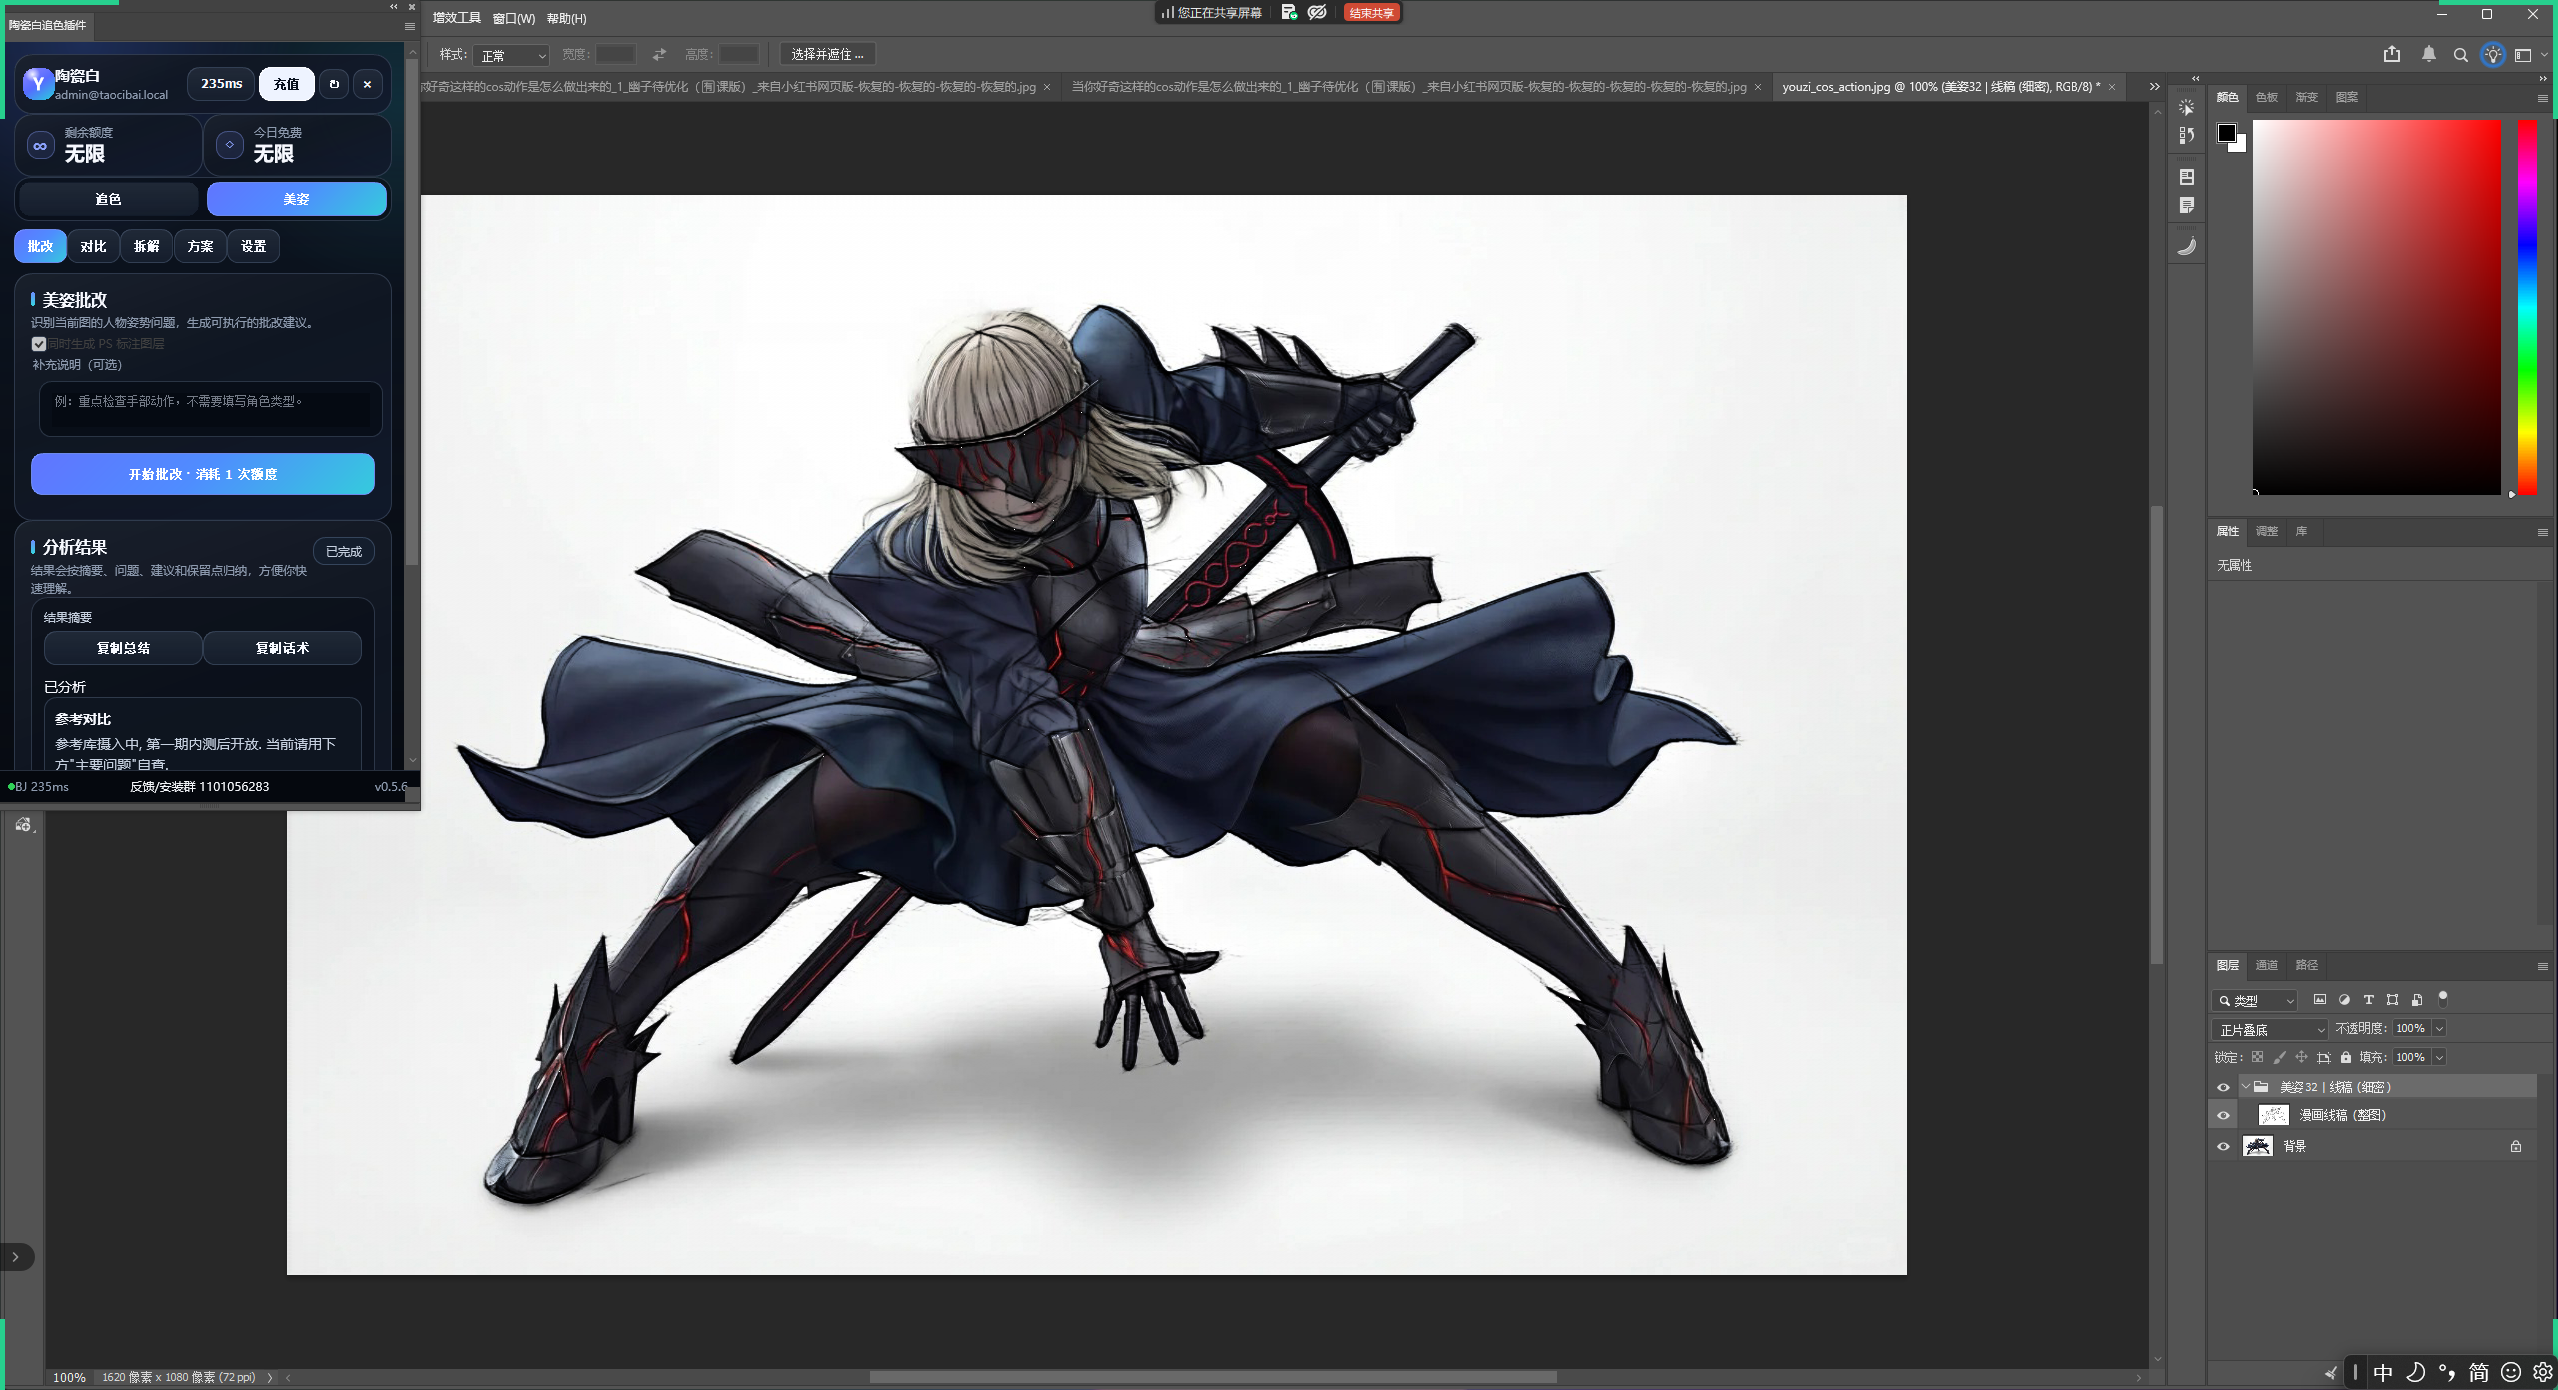Open the layer 类型 filter dropdown

pyautogui.click(x=2254, y=1000)
